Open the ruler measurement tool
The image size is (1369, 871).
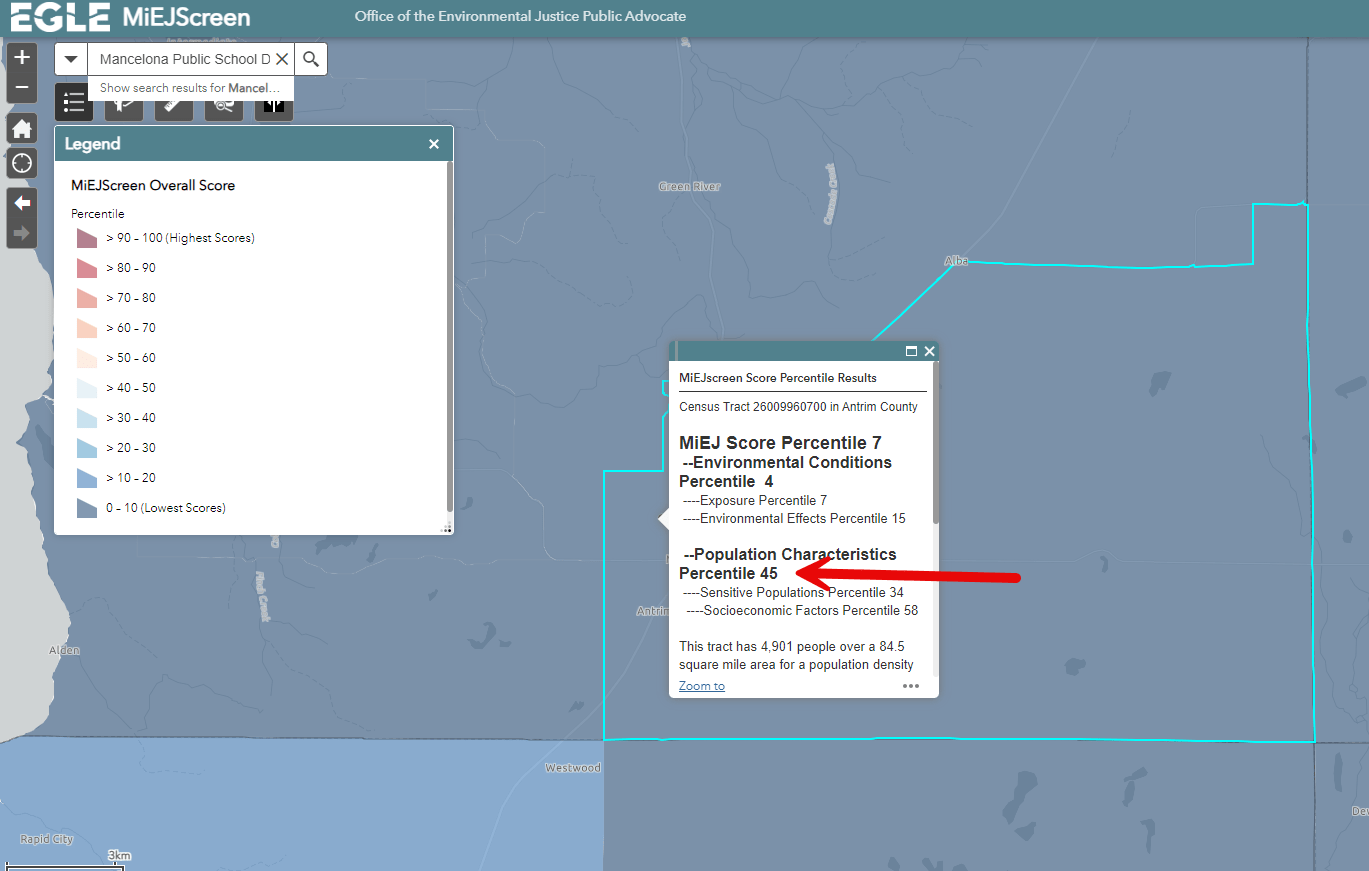pos(174,109)
